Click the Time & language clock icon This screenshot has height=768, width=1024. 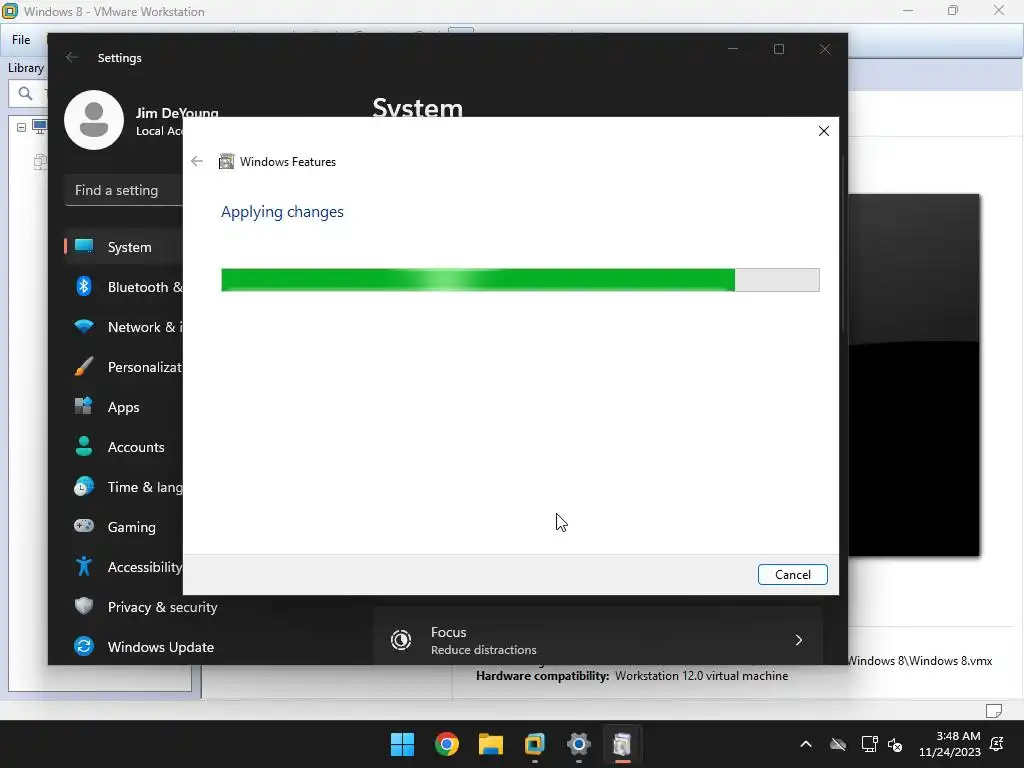click(84, 487)
